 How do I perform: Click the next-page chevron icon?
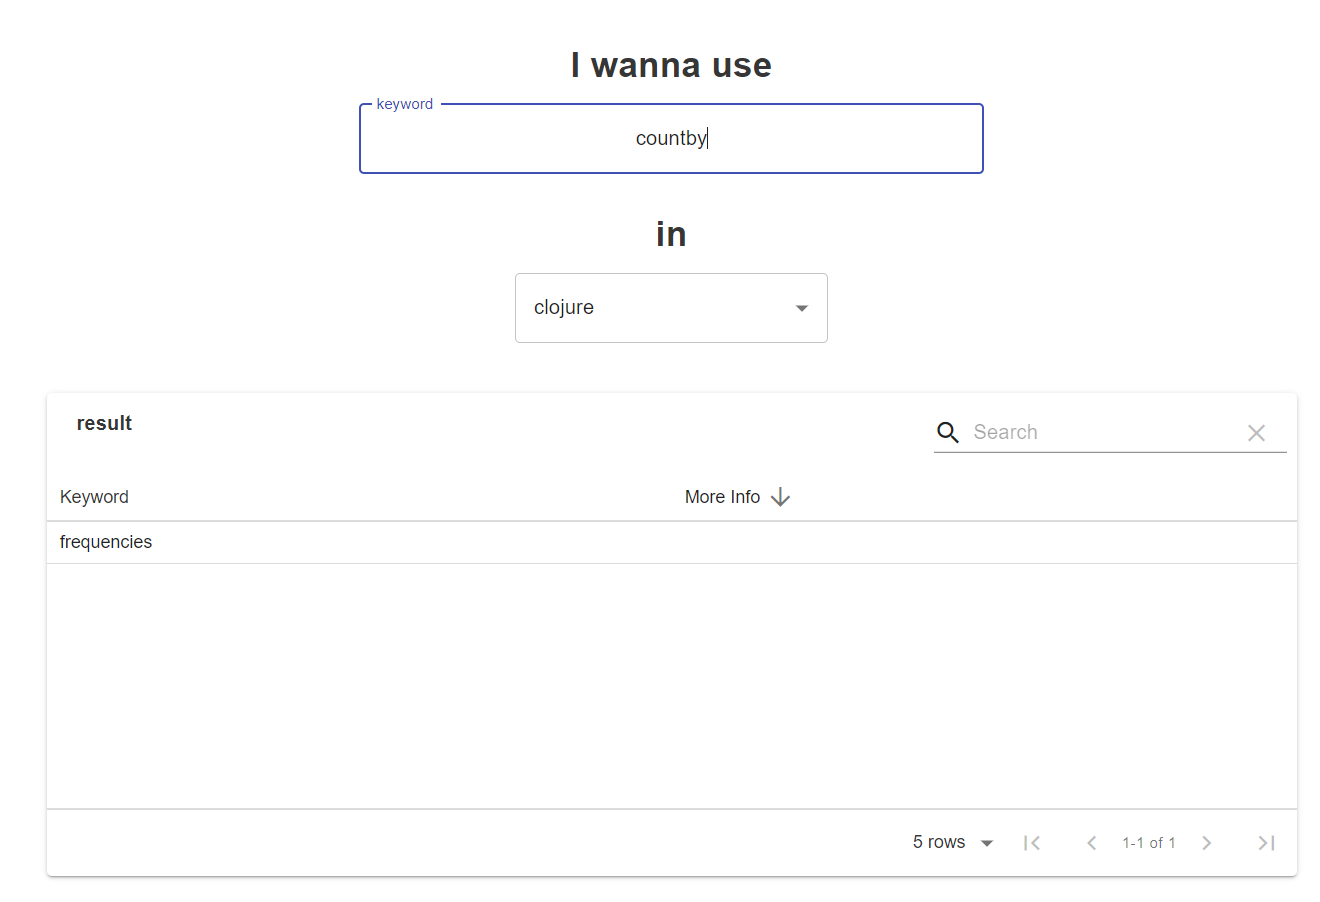[1207, 842]
